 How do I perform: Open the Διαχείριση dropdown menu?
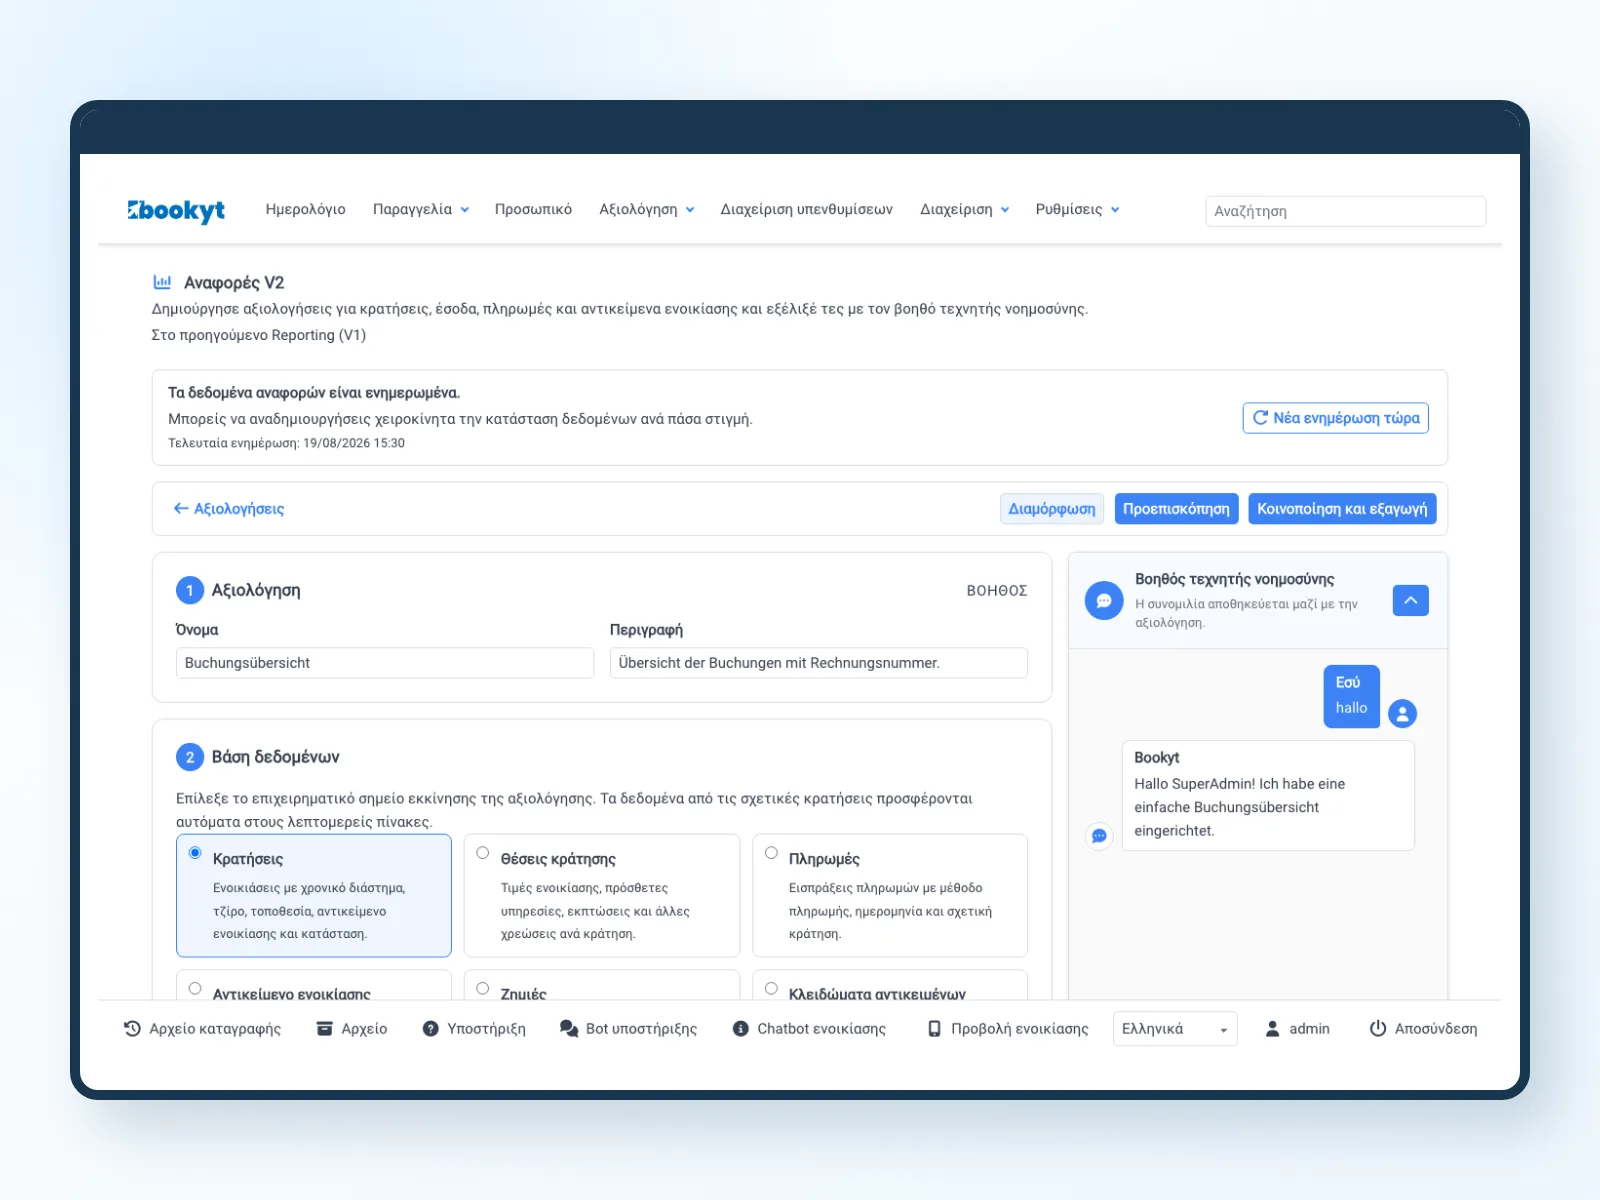point(965,210)
